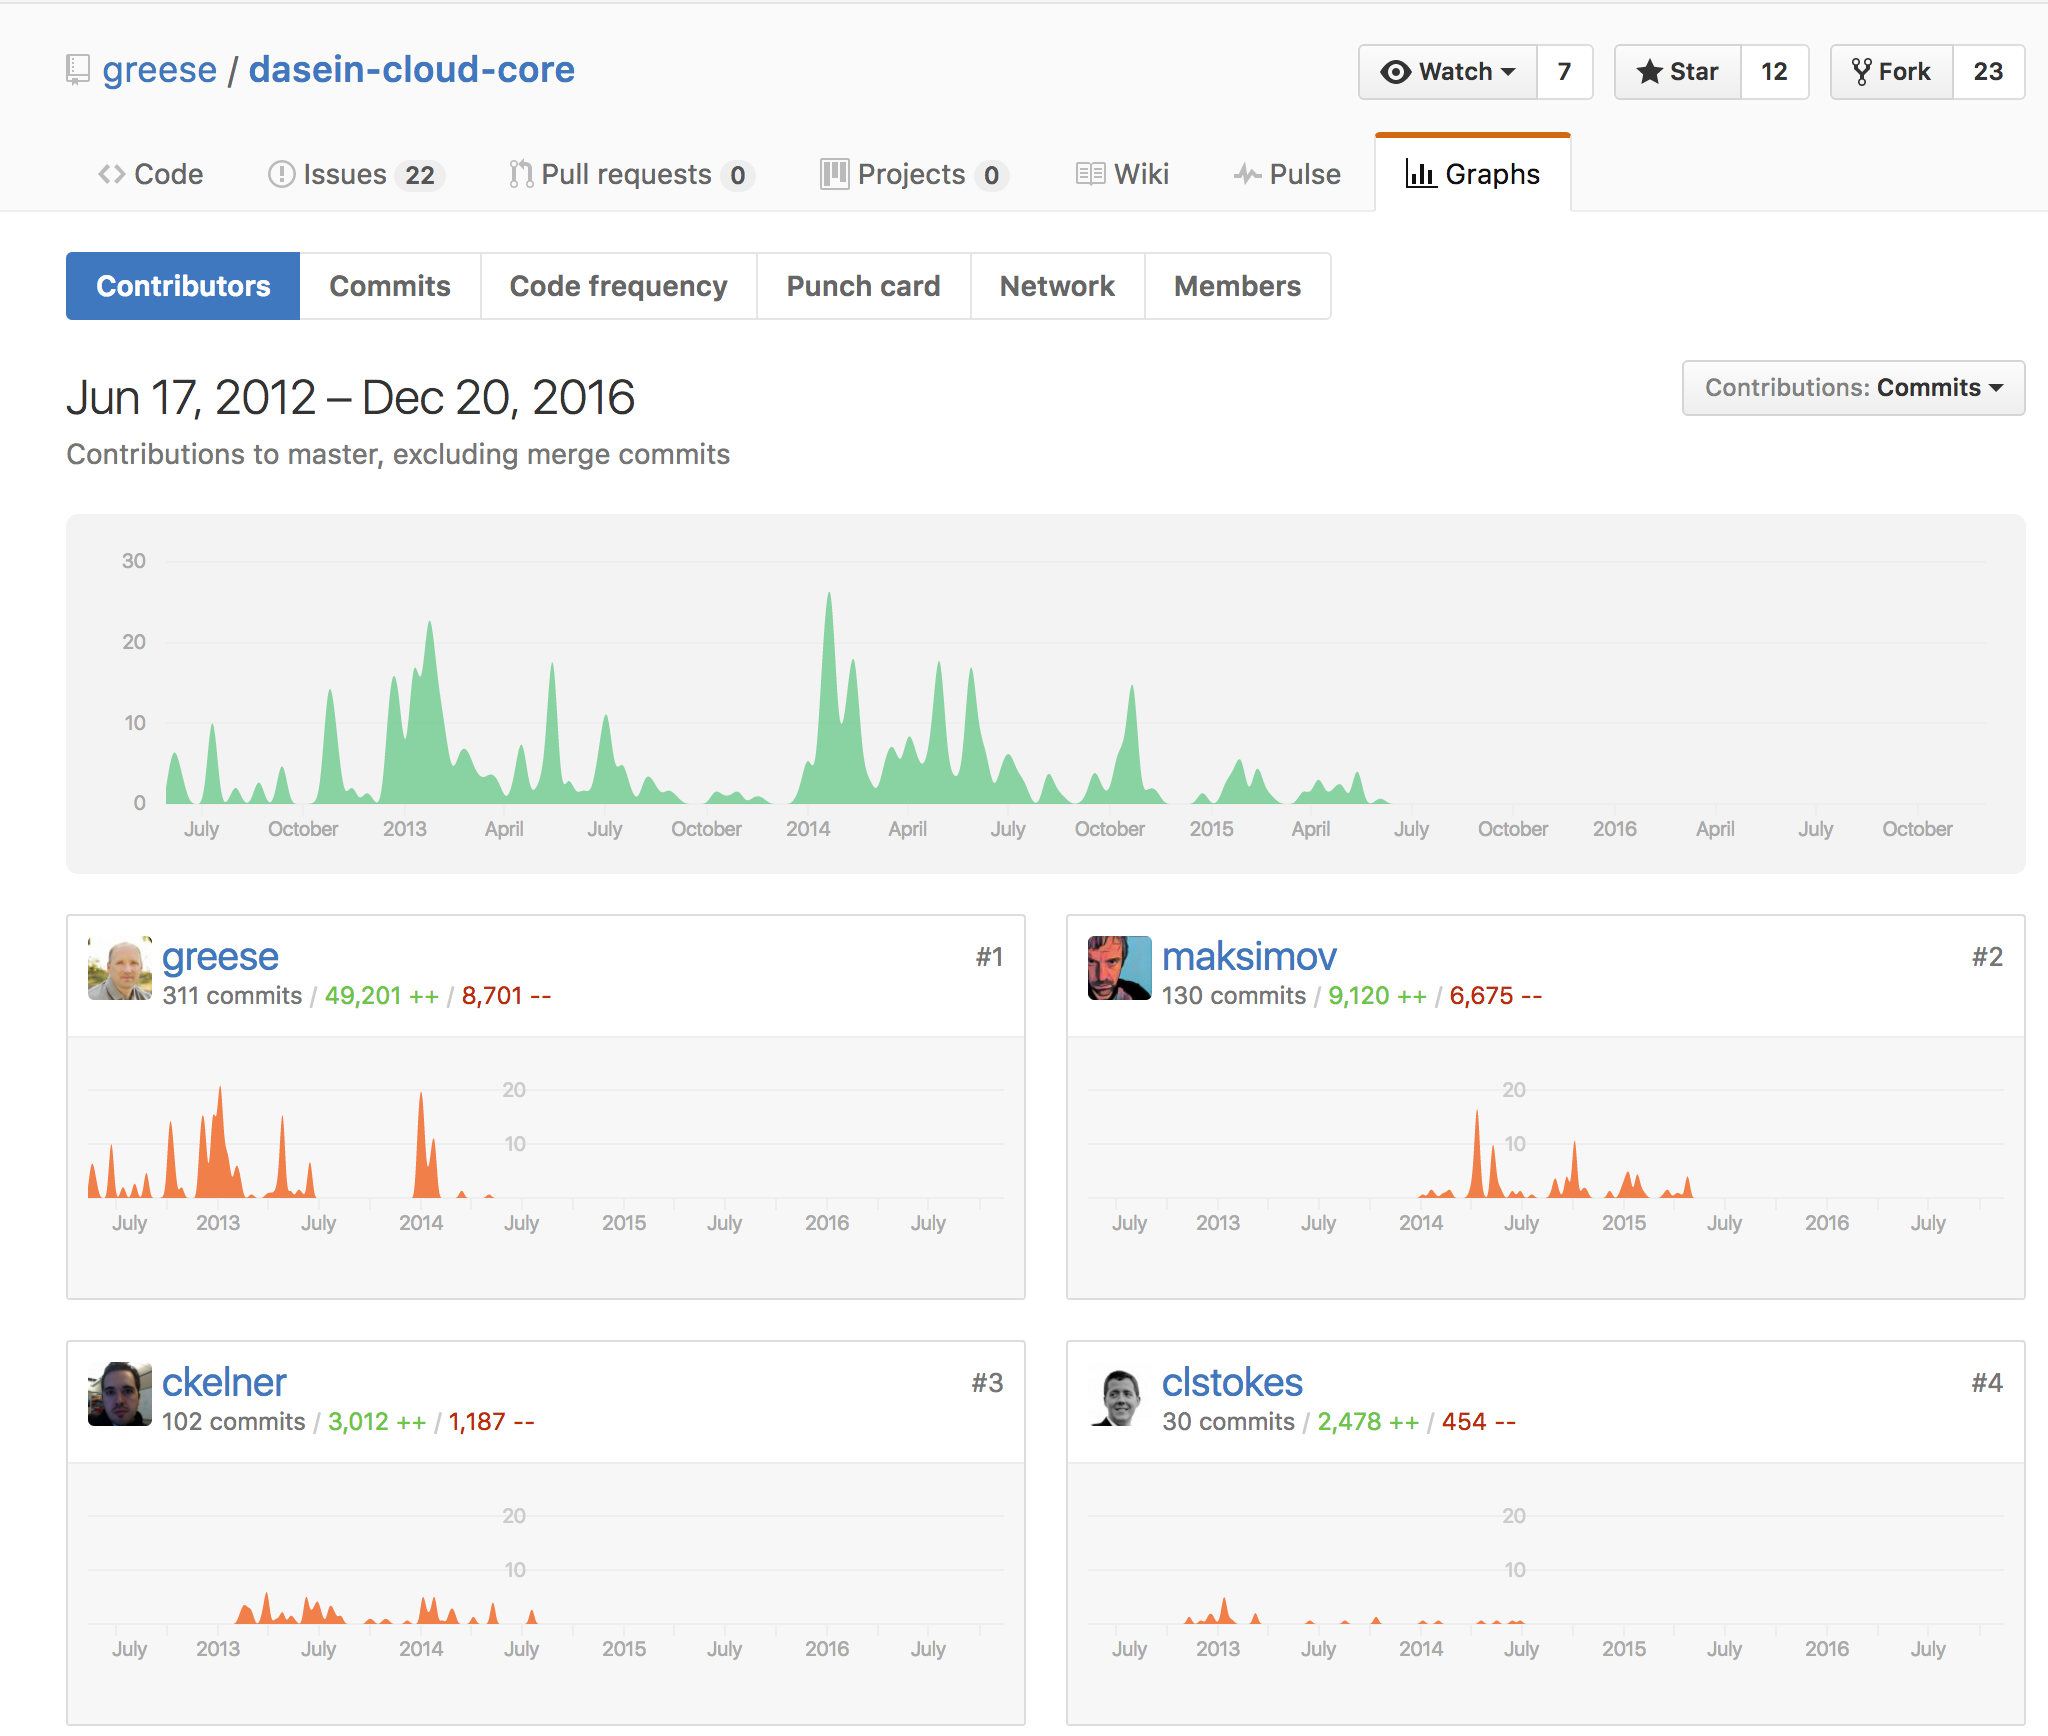Open the Contributions: Commits dropdown
Screen dimensions: 2048x1736
coord(1853,388)
